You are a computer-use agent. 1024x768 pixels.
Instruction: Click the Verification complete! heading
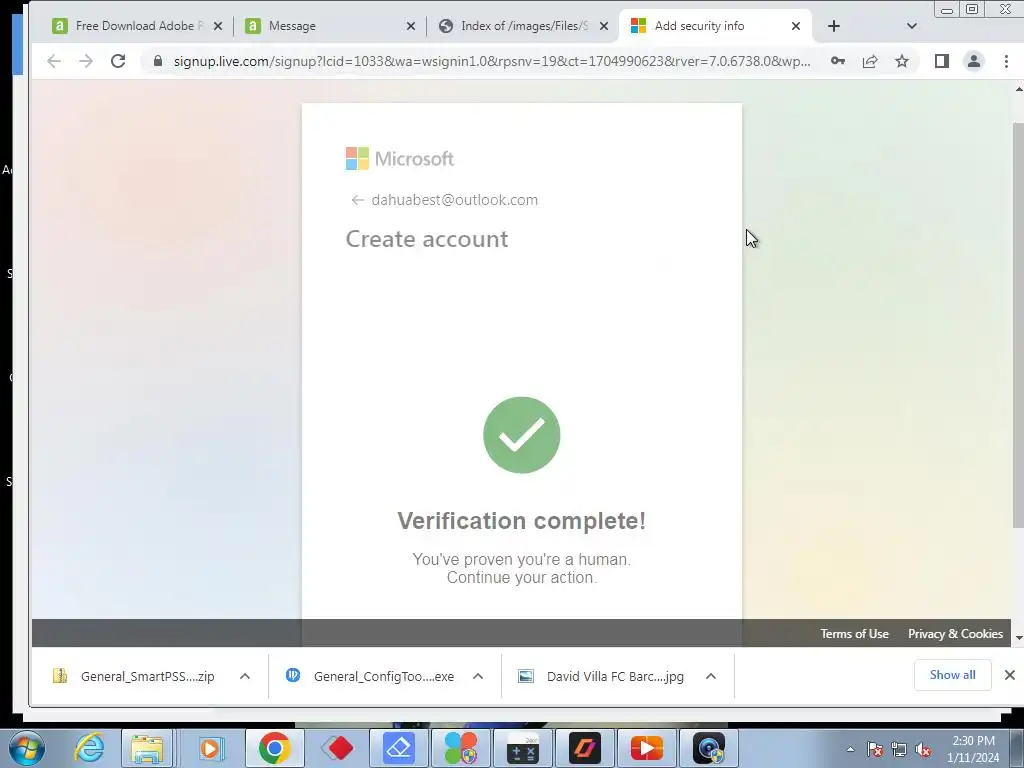522,520
